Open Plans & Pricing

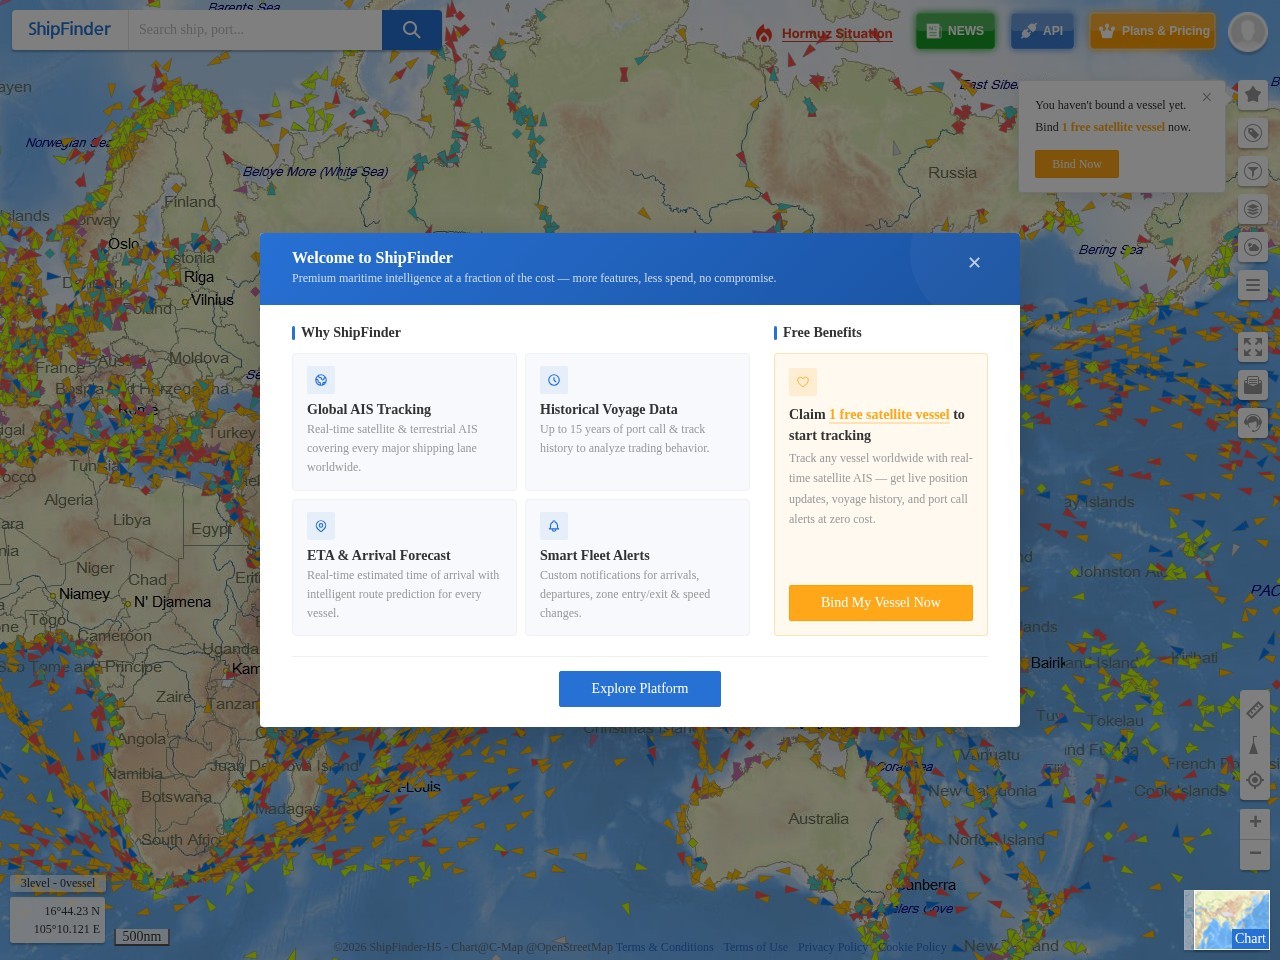(x=1153, y=31)
